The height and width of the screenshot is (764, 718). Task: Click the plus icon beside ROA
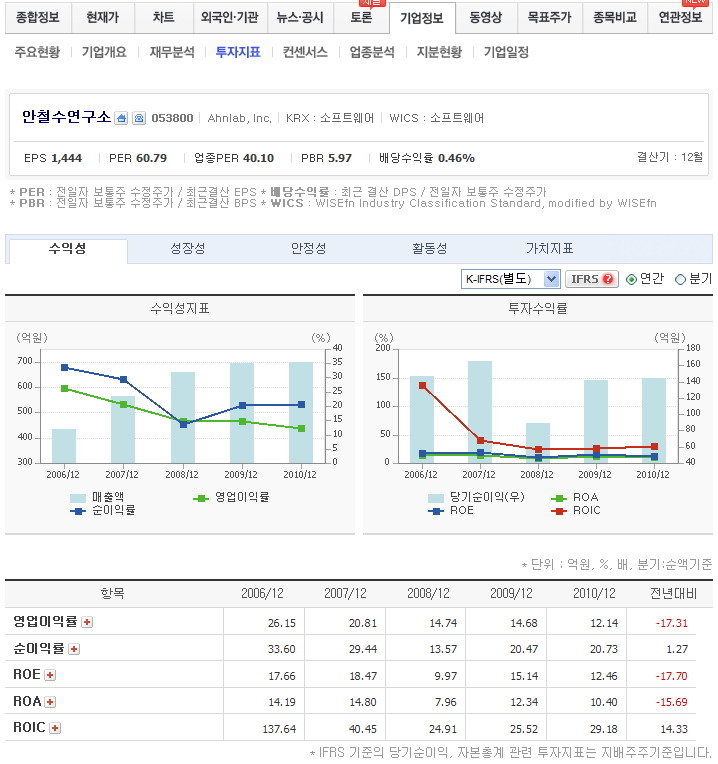tap(50, 702)
